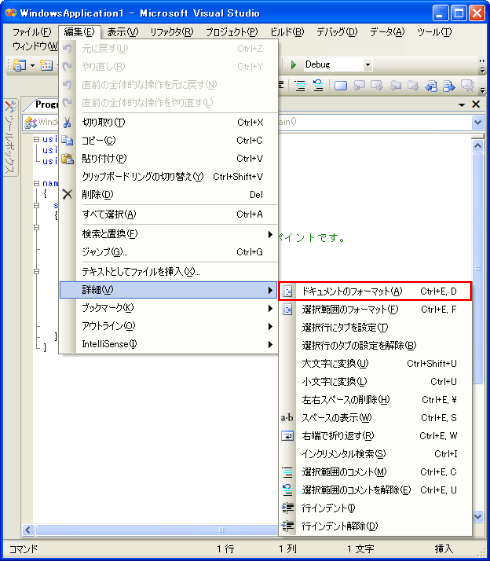This screenshot has height=561, width=490.
Task: Open the active files dropdown arrow in editor
Action: tap(462, 104)
